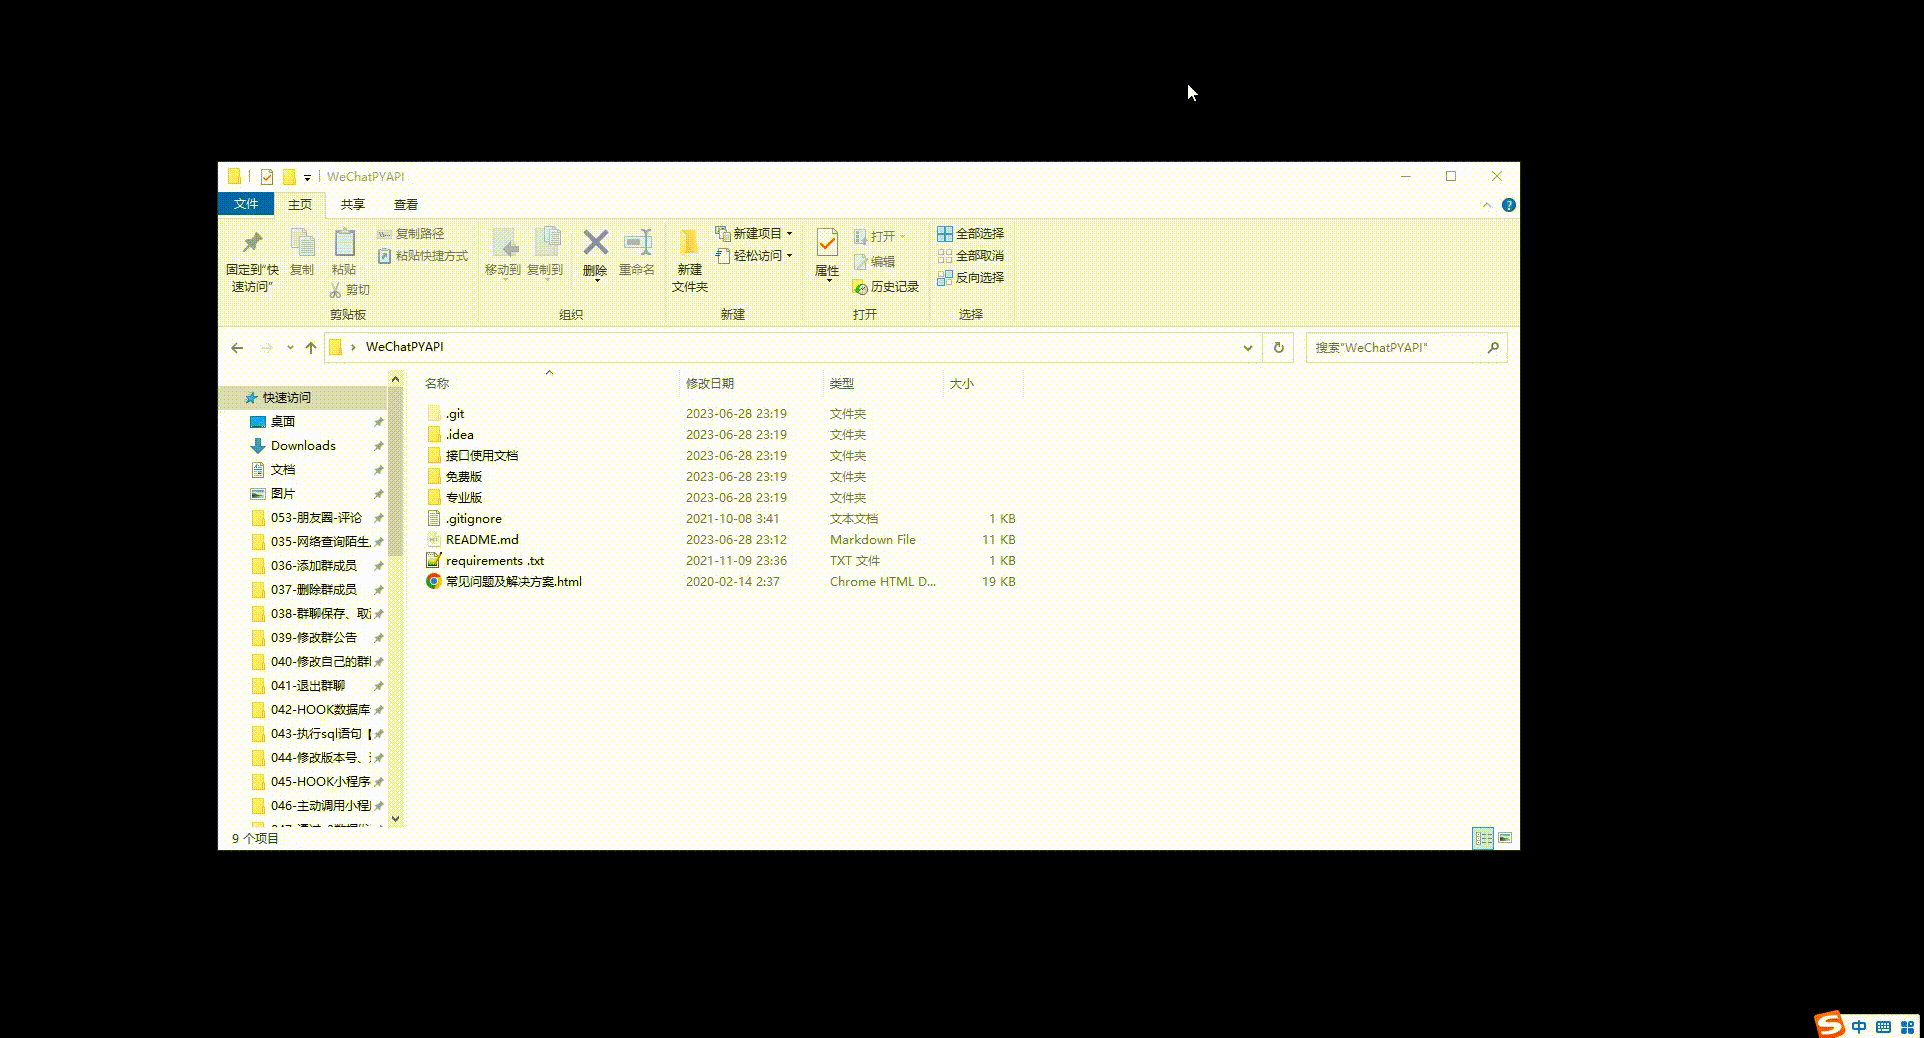Click the Up one level arrow
Screen dimensions: 1924x1038
311,348
